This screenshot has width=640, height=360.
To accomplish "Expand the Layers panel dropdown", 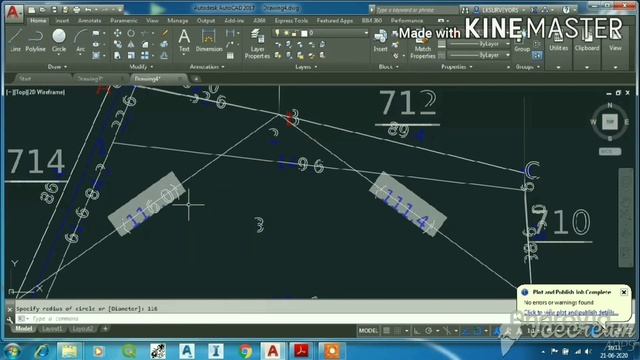I will click(306, 67).
